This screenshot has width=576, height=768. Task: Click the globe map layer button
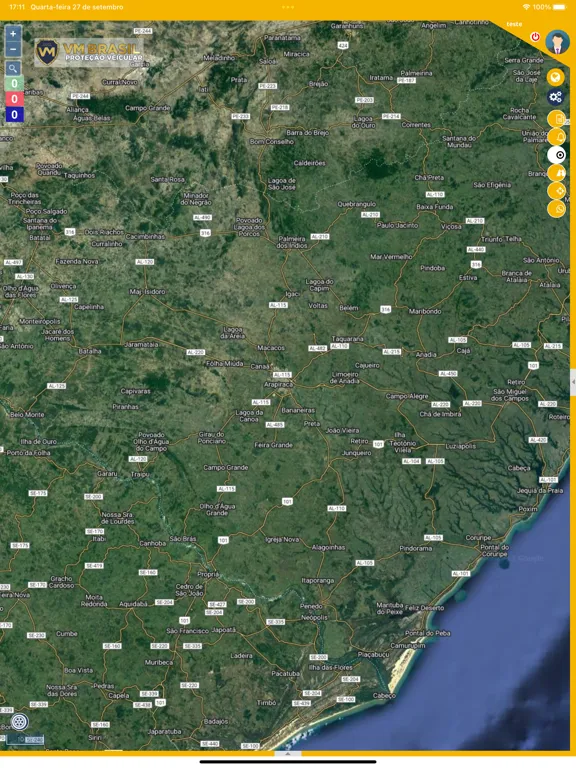coord(555,77)
